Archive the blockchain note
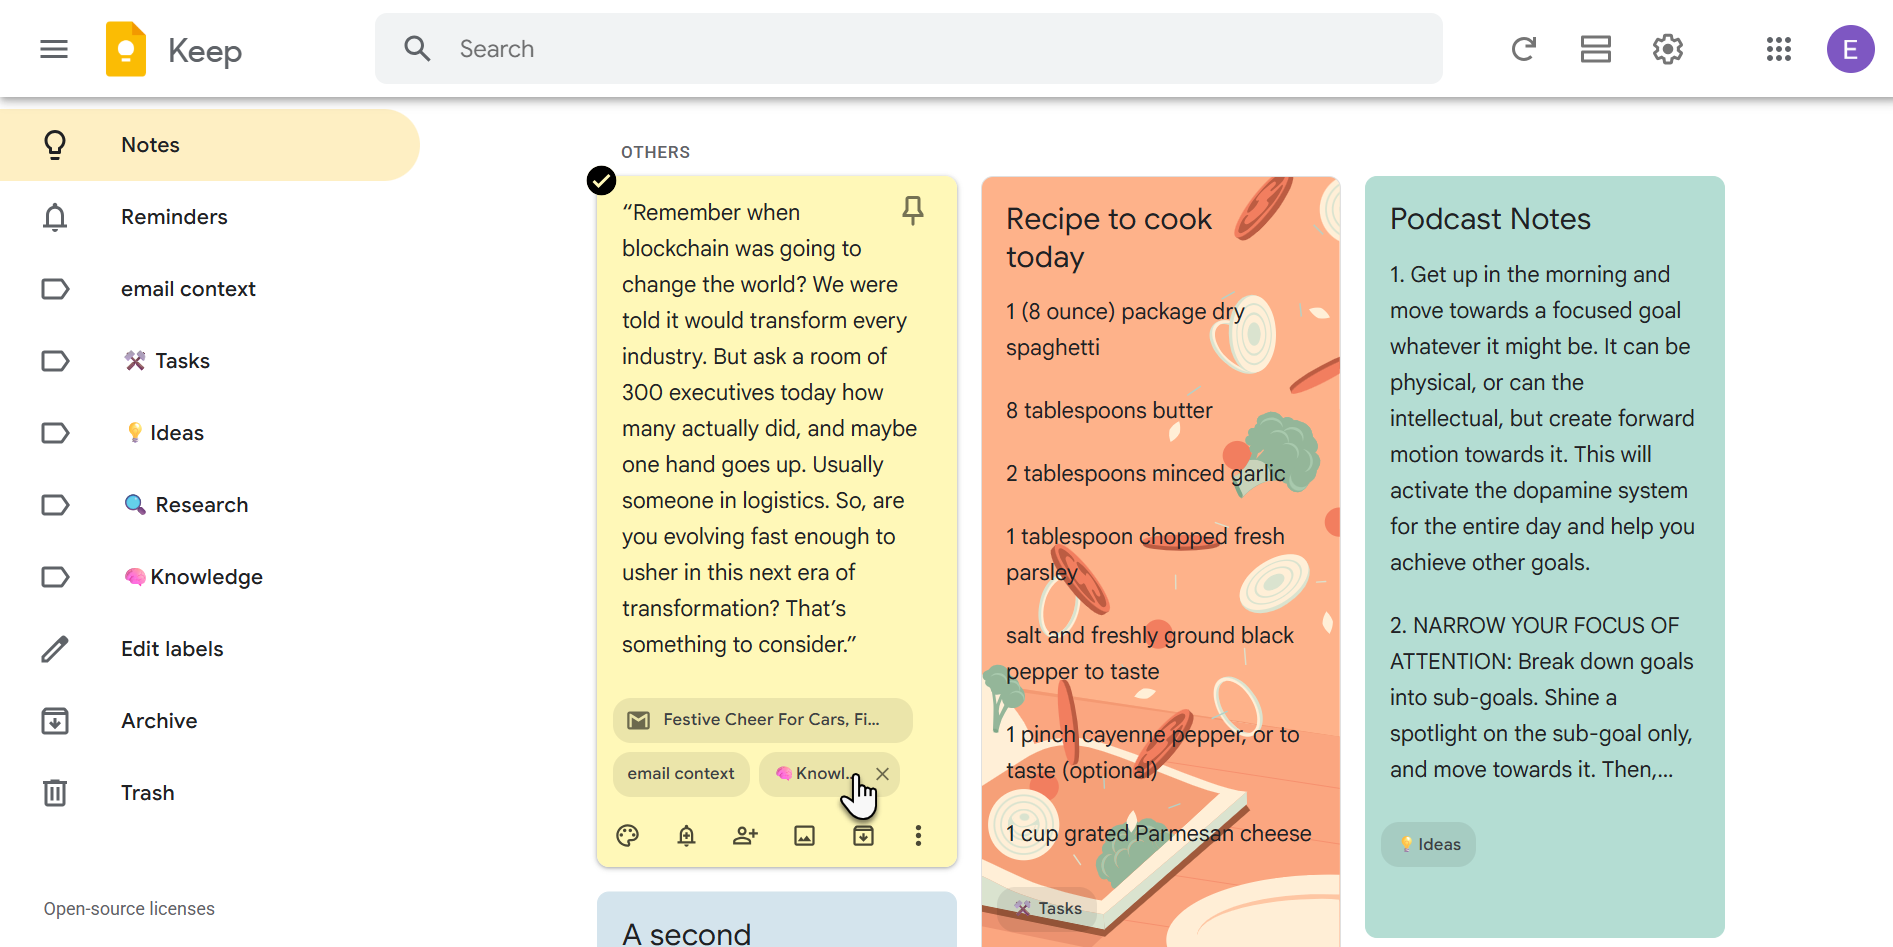Screen dimensions: 1893x947 [863, 836]
